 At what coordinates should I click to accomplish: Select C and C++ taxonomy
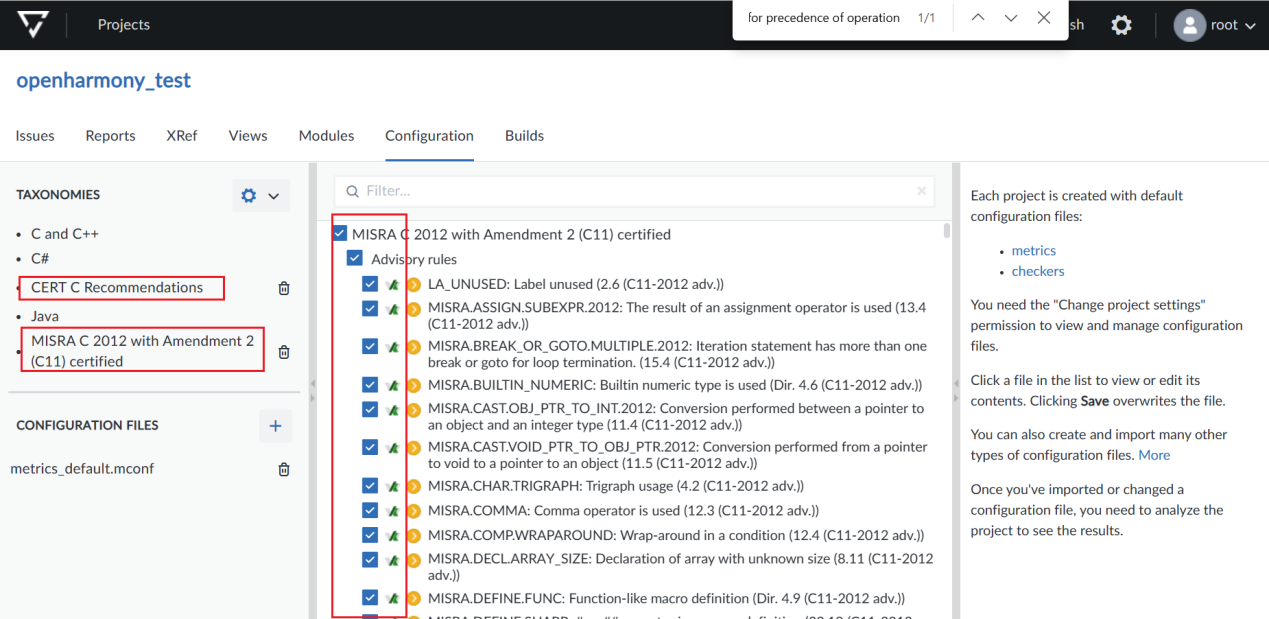click(65, 234)
